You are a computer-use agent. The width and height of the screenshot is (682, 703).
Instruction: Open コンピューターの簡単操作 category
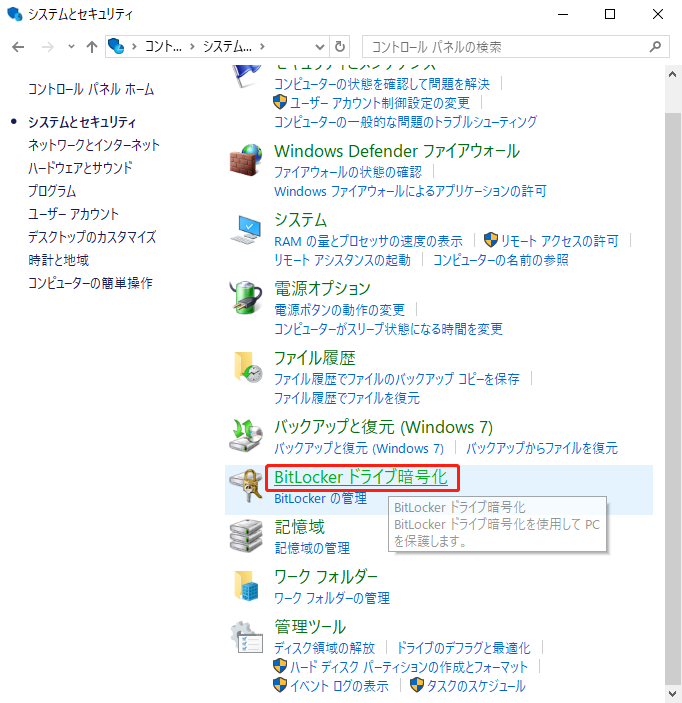[x=90, y=283]
